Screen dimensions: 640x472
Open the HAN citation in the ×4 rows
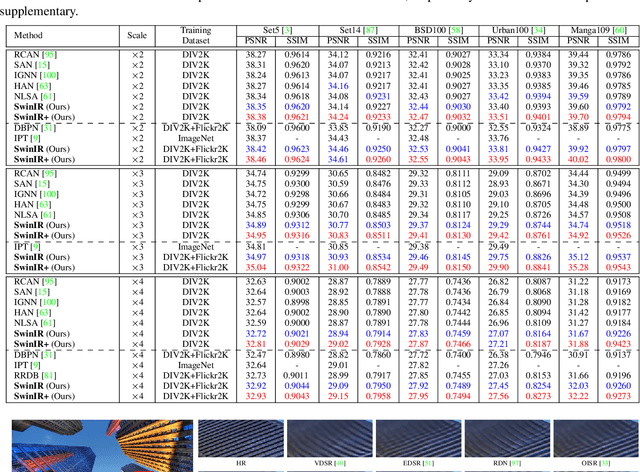46,312
